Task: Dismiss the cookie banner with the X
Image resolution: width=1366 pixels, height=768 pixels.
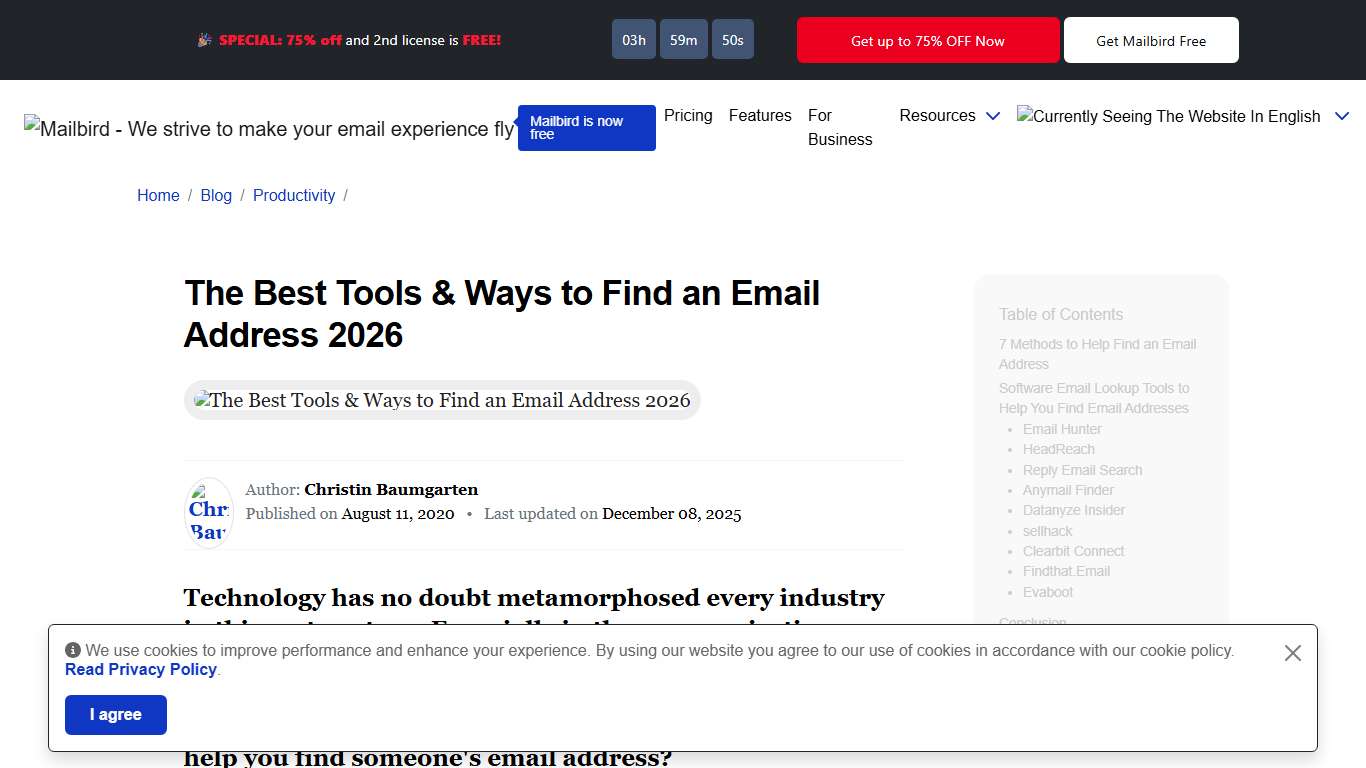Action: tap(1292, 652)
